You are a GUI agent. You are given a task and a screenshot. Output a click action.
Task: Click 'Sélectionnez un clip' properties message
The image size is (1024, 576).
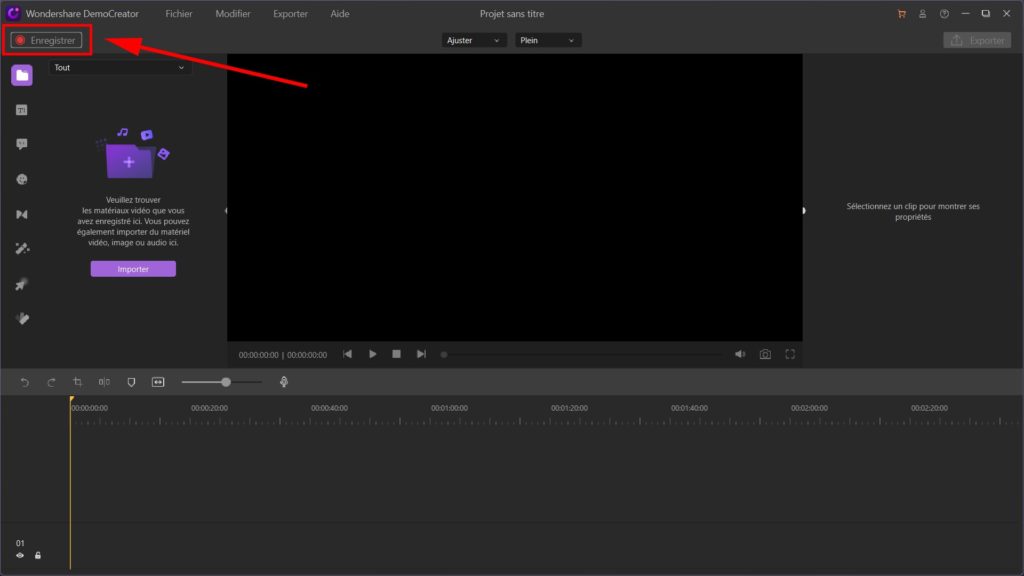(913, 212)
